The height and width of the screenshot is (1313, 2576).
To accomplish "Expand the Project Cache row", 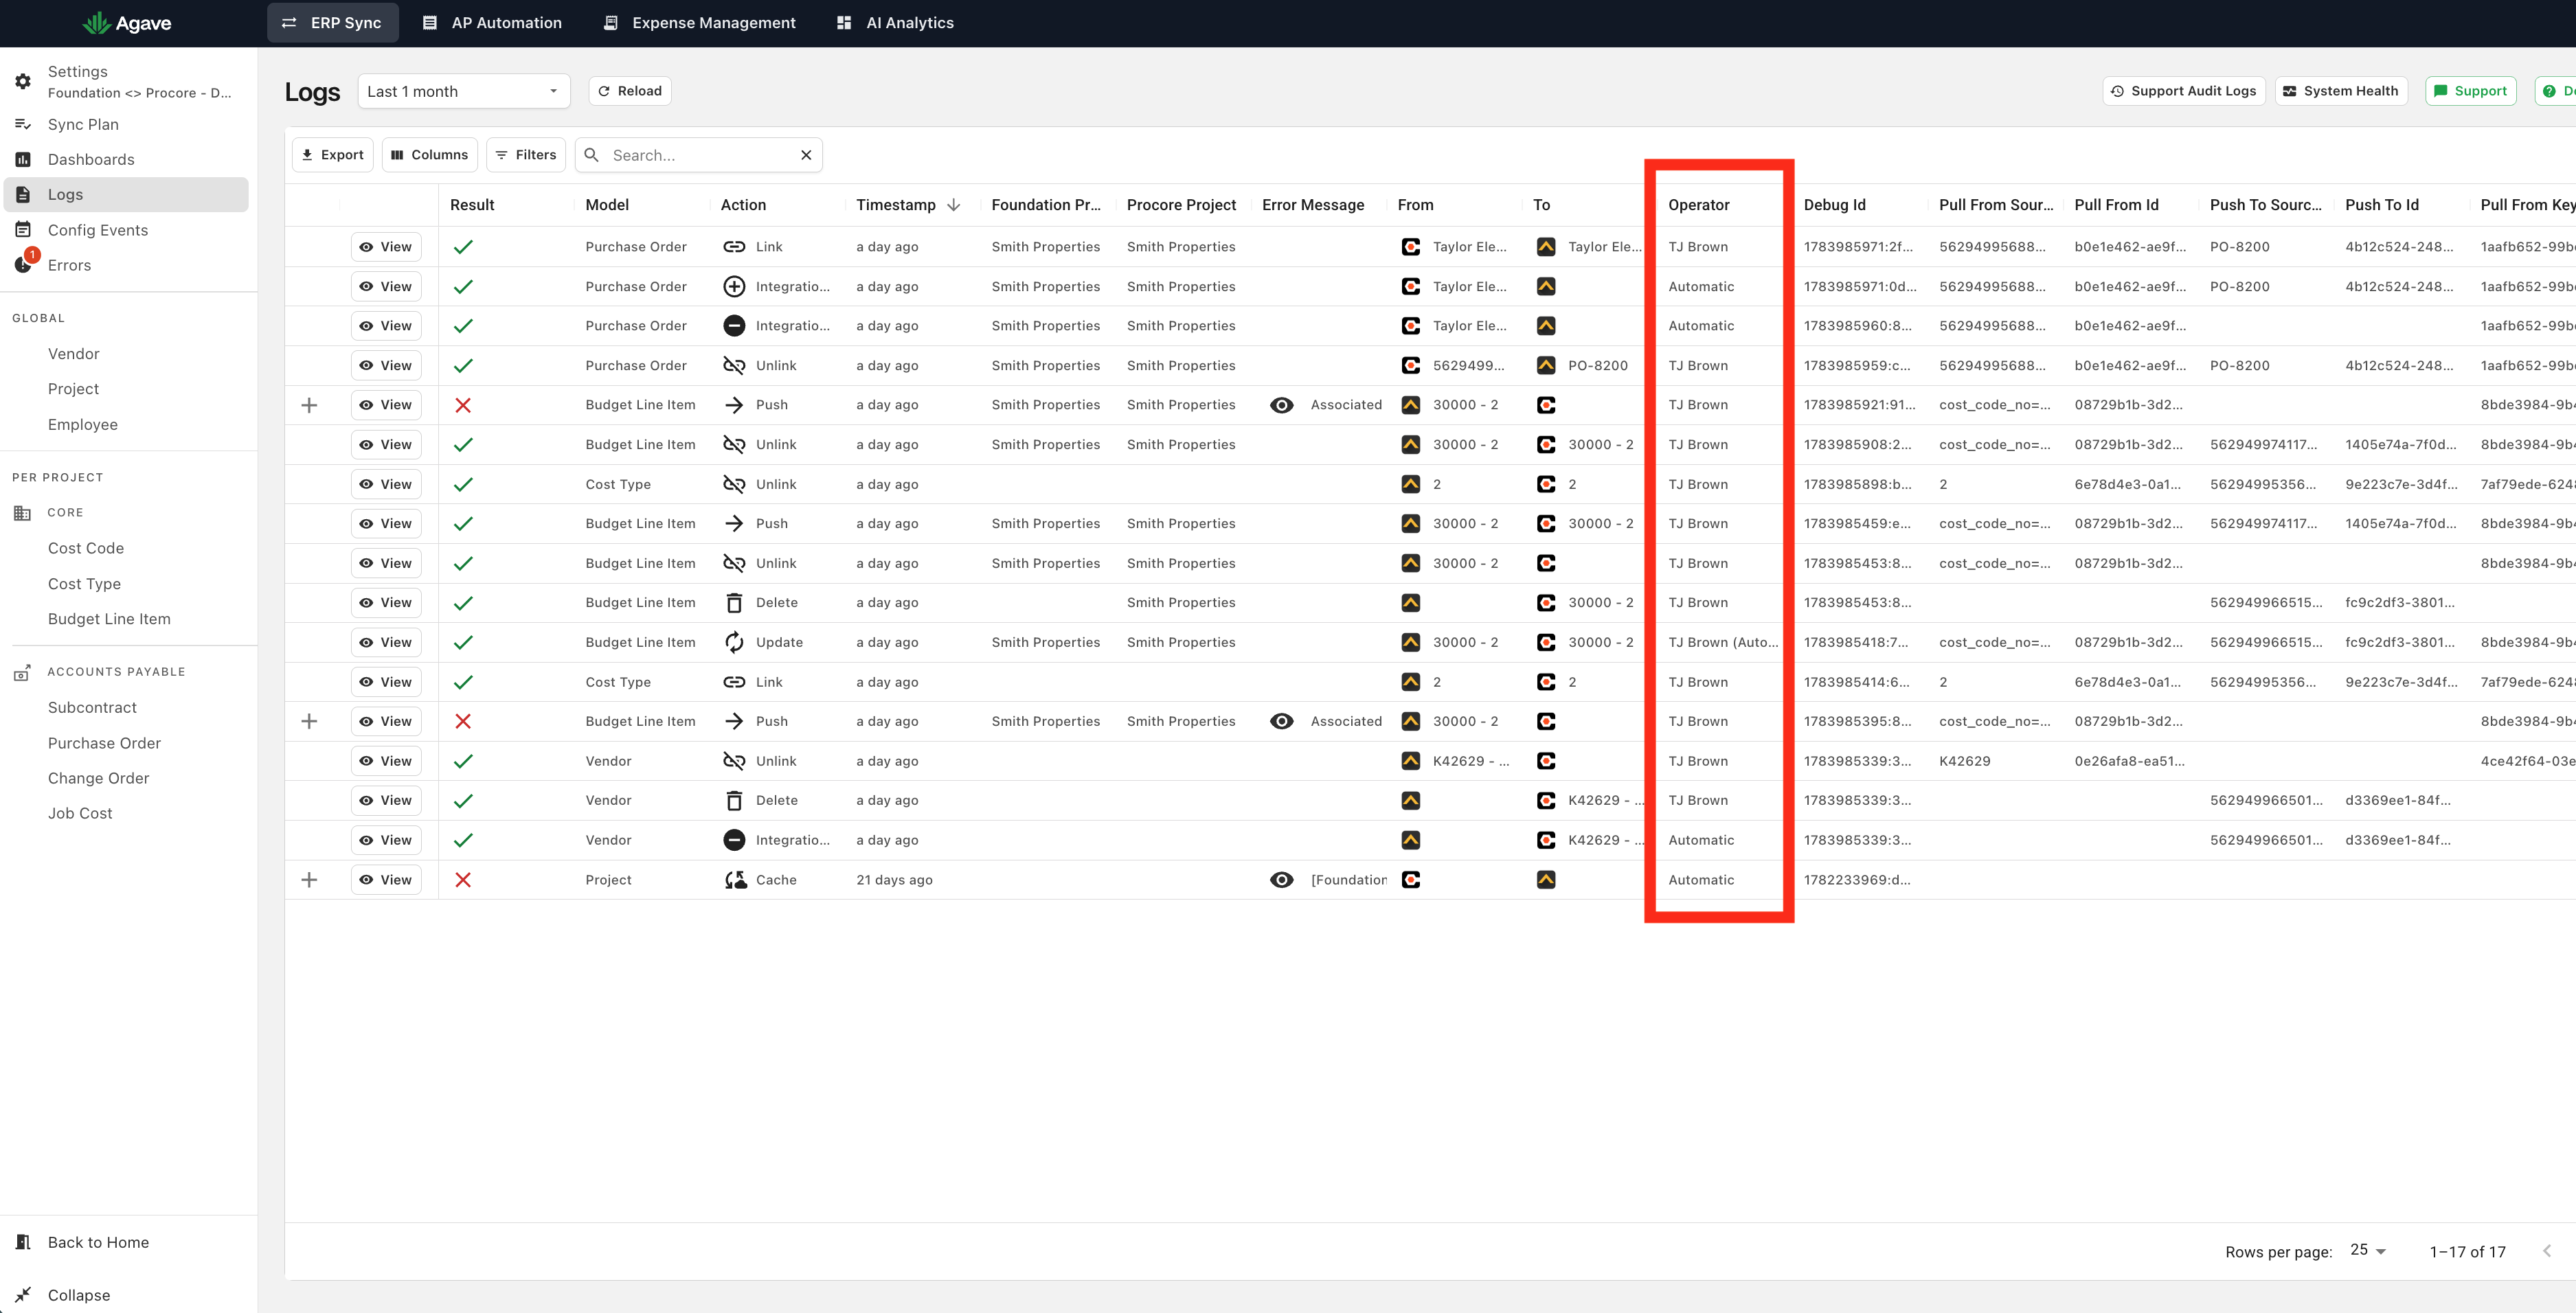I will tap(310, 880).
